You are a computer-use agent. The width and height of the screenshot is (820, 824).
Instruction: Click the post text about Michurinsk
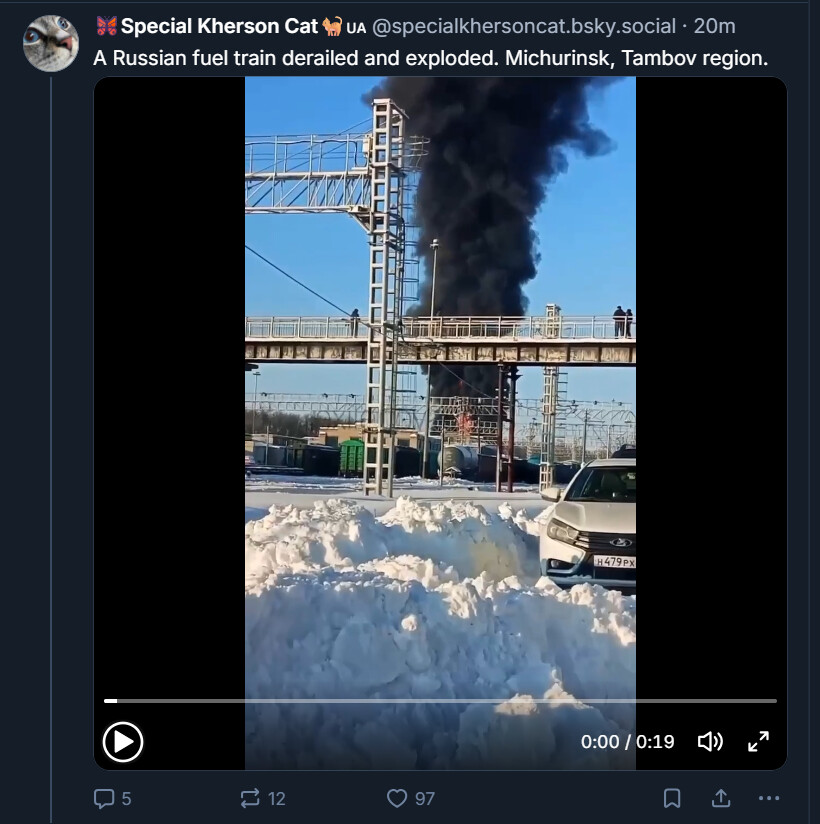pos(430,58)
